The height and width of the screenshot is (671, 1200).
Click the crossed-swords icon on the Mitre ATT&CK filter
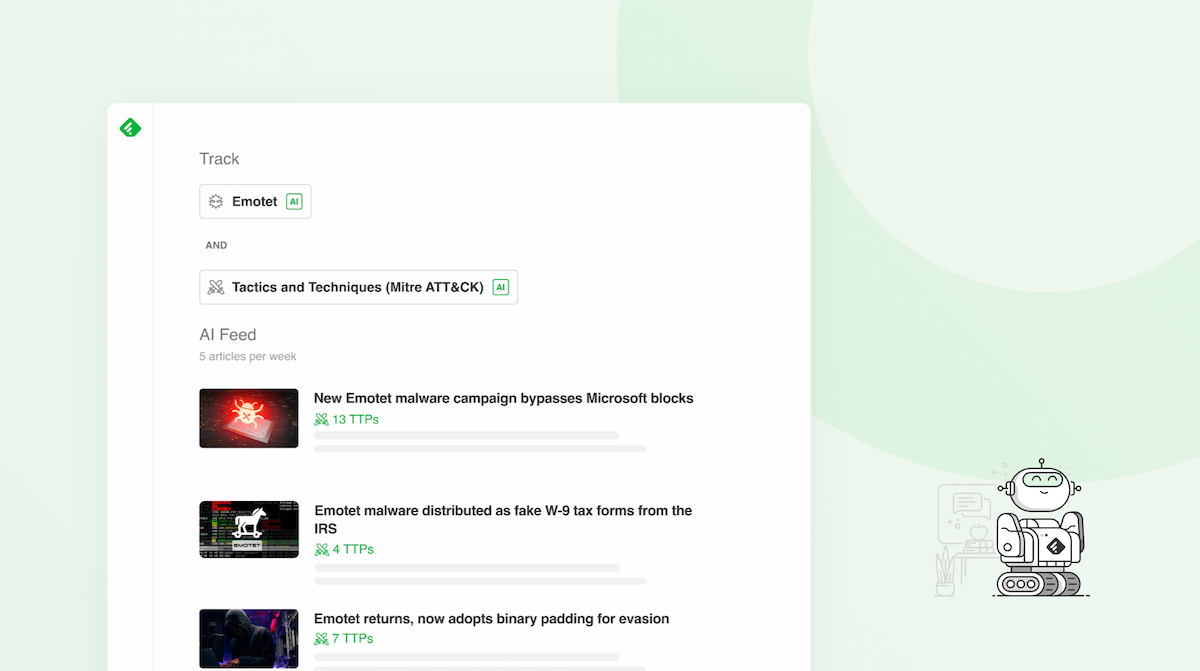(x=216, y=287)
